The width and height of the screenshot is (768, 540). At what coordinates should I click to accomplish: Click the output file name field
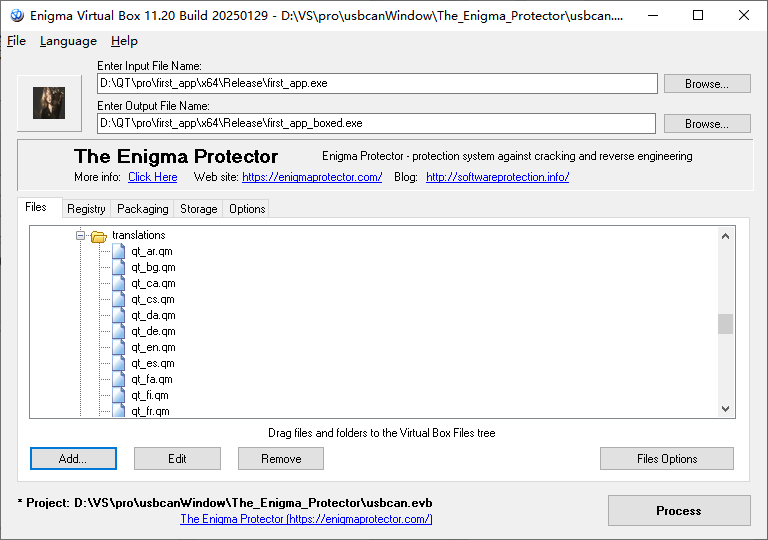(x=376, y=123)
